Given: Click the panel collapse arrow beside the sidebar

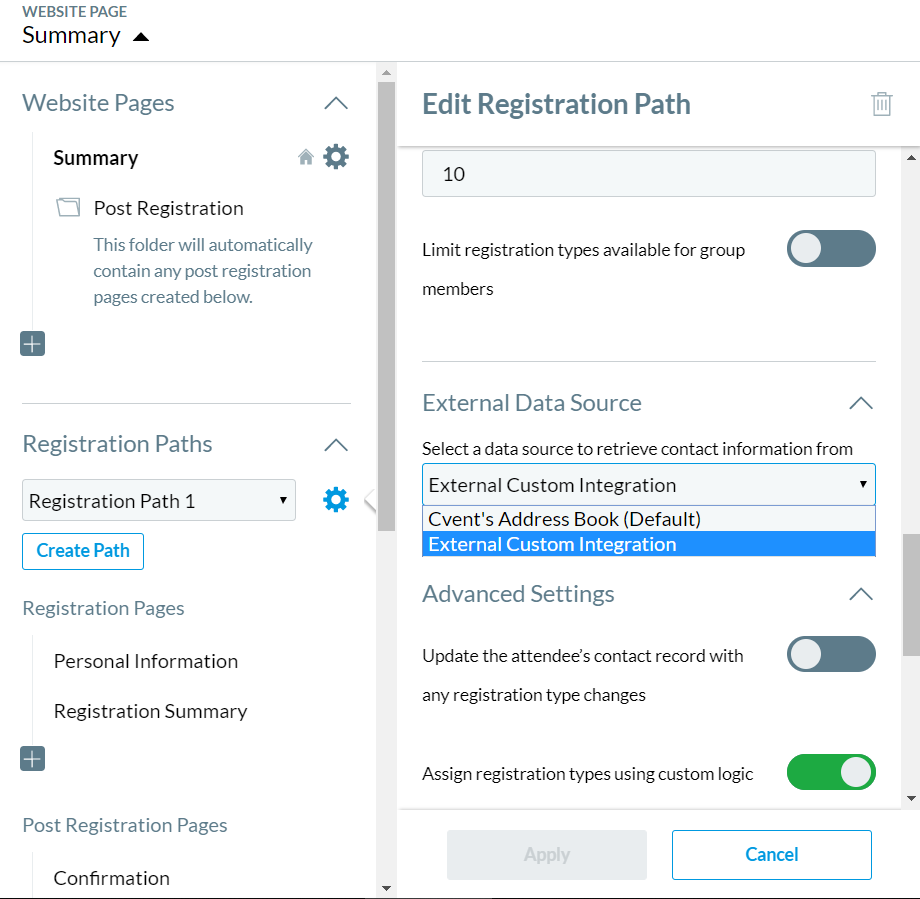Looking at the screenshot, I should [370, 500].
